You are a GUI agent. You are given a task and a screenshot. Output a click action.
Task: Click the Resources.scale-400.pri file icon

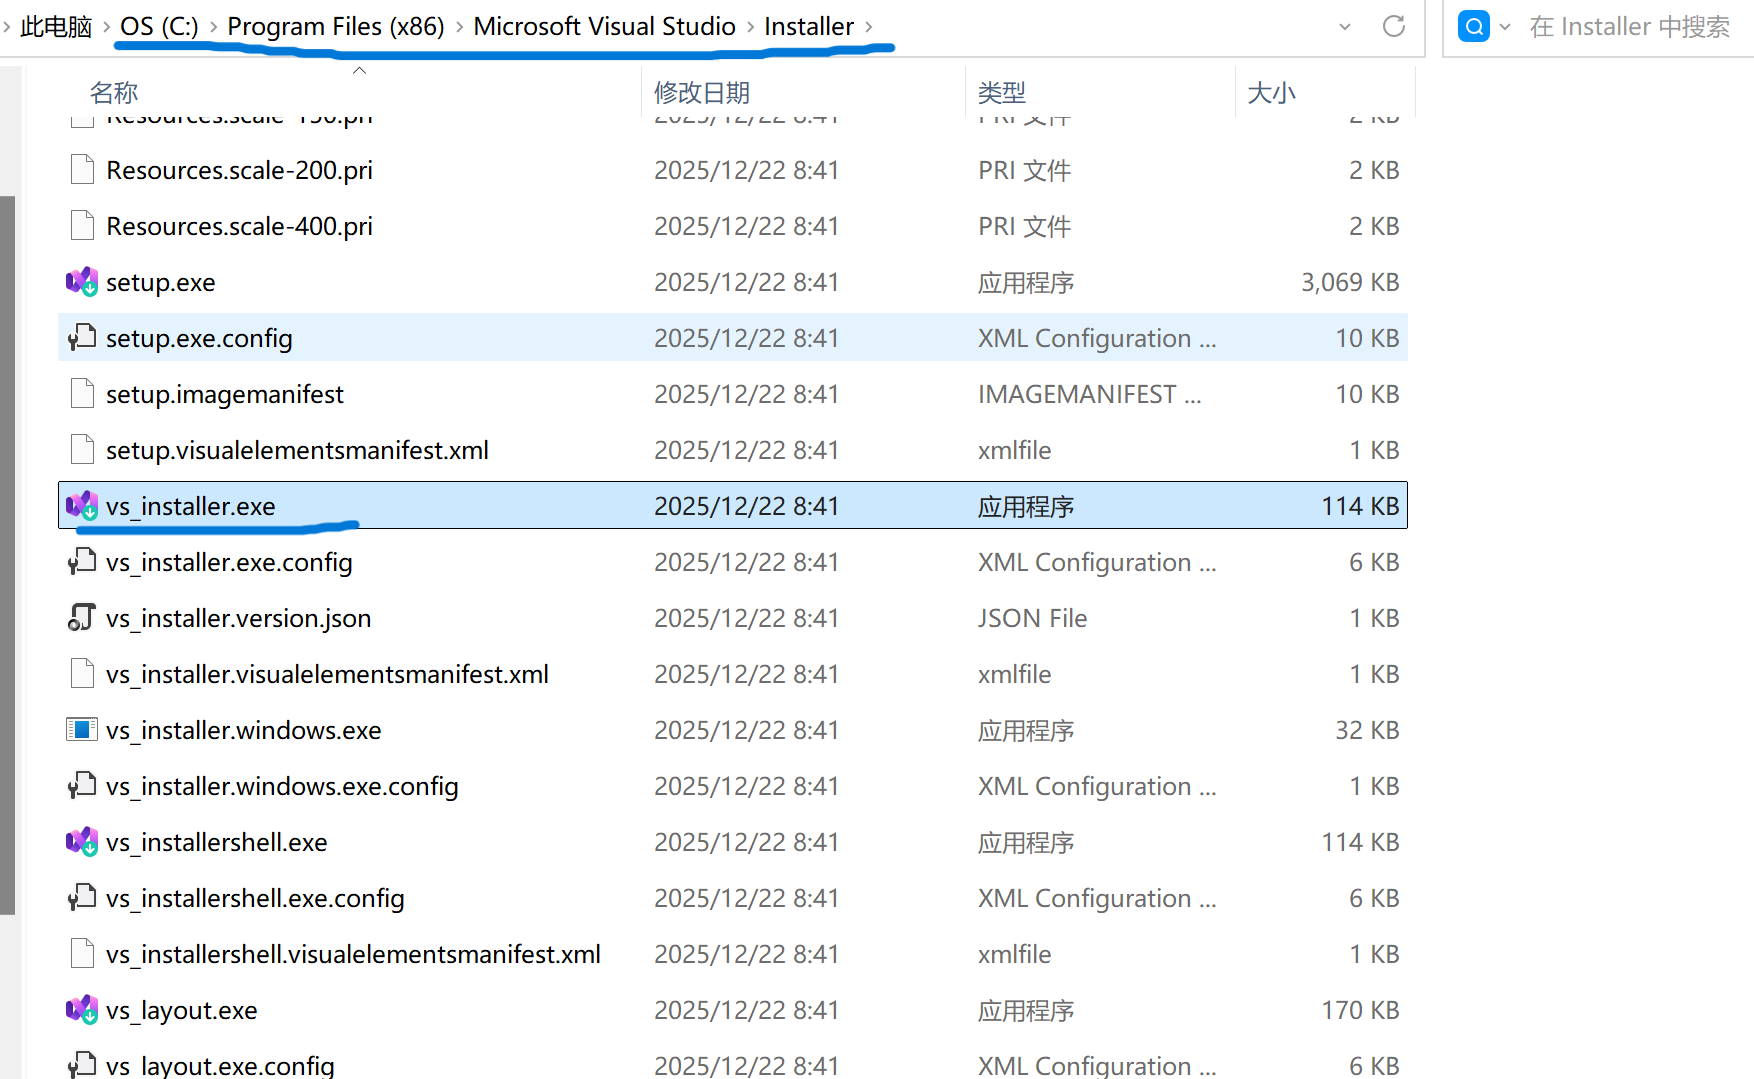pyautogui.click(x=82, y=226)
